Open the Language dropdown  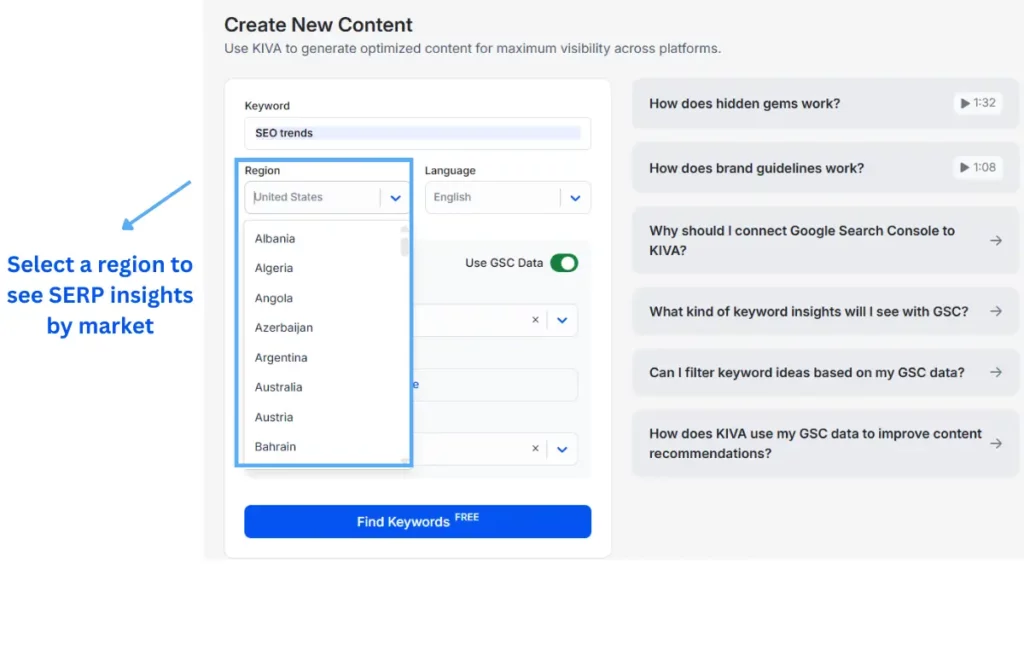(x=575, y=198)
